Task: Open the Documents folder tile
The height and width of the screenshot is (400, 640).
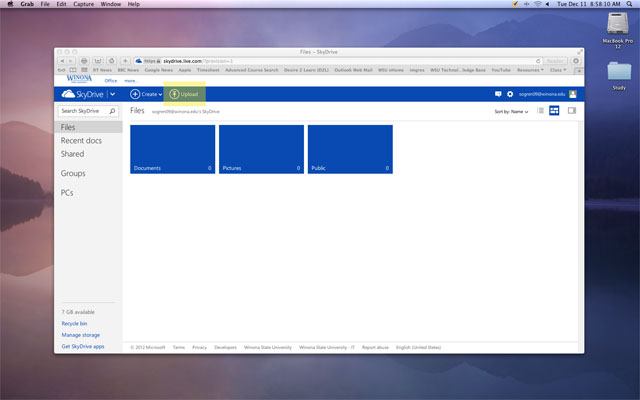Action: (x=172, y=149)
